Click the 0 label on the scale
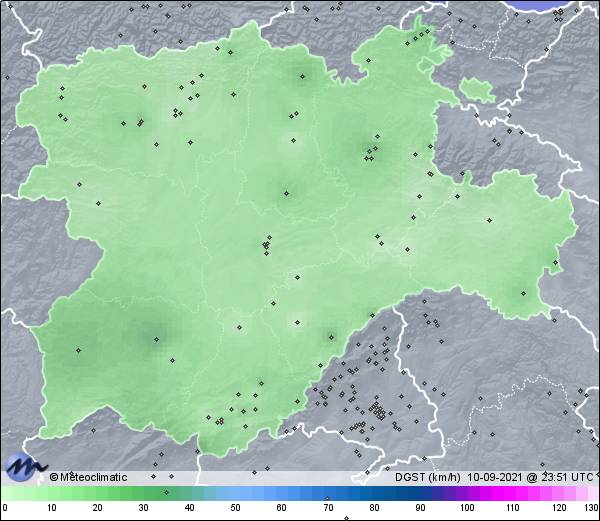The height and width of the screenshot is (521, 600). [x=5, y=508]
